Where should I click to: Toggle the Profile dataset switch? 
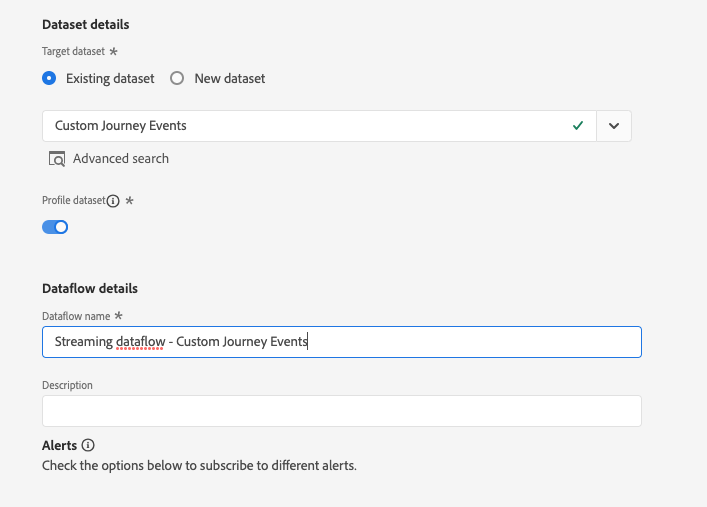click(55, 227)
